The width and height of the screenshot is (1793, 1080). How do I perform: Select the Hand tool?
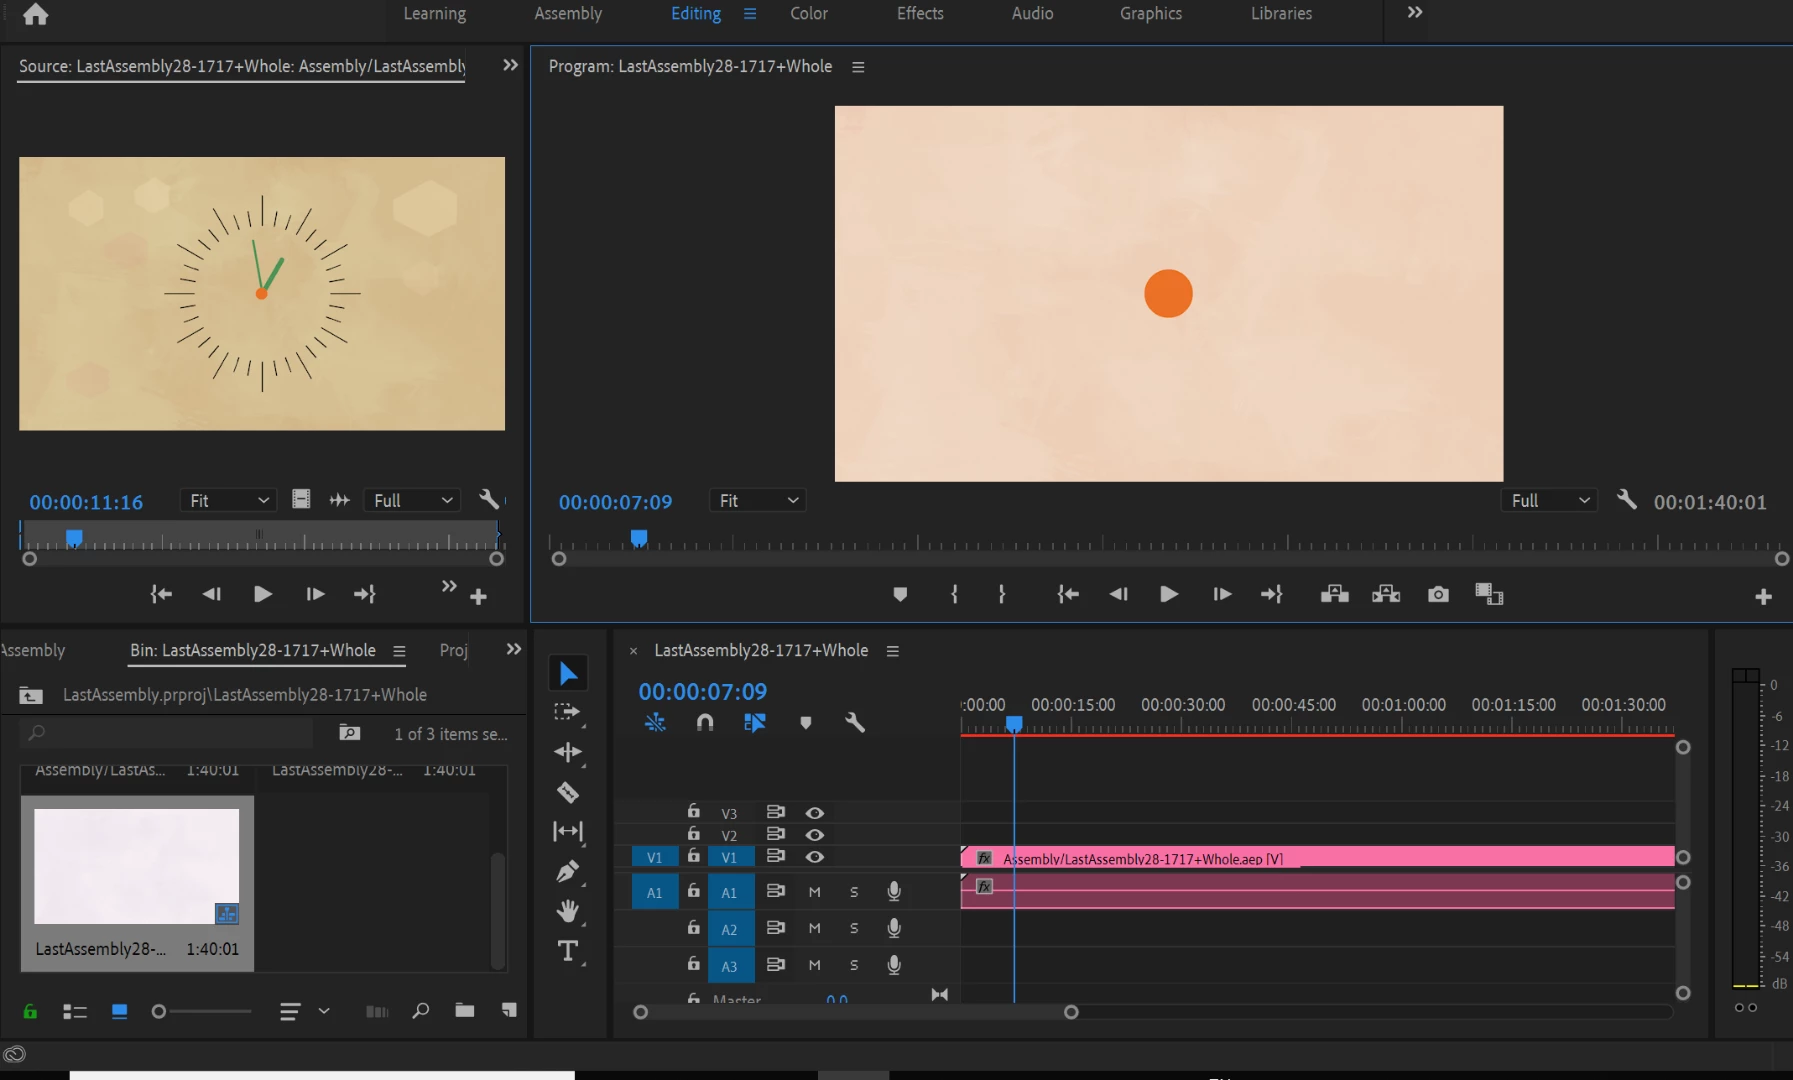[567, 911]
